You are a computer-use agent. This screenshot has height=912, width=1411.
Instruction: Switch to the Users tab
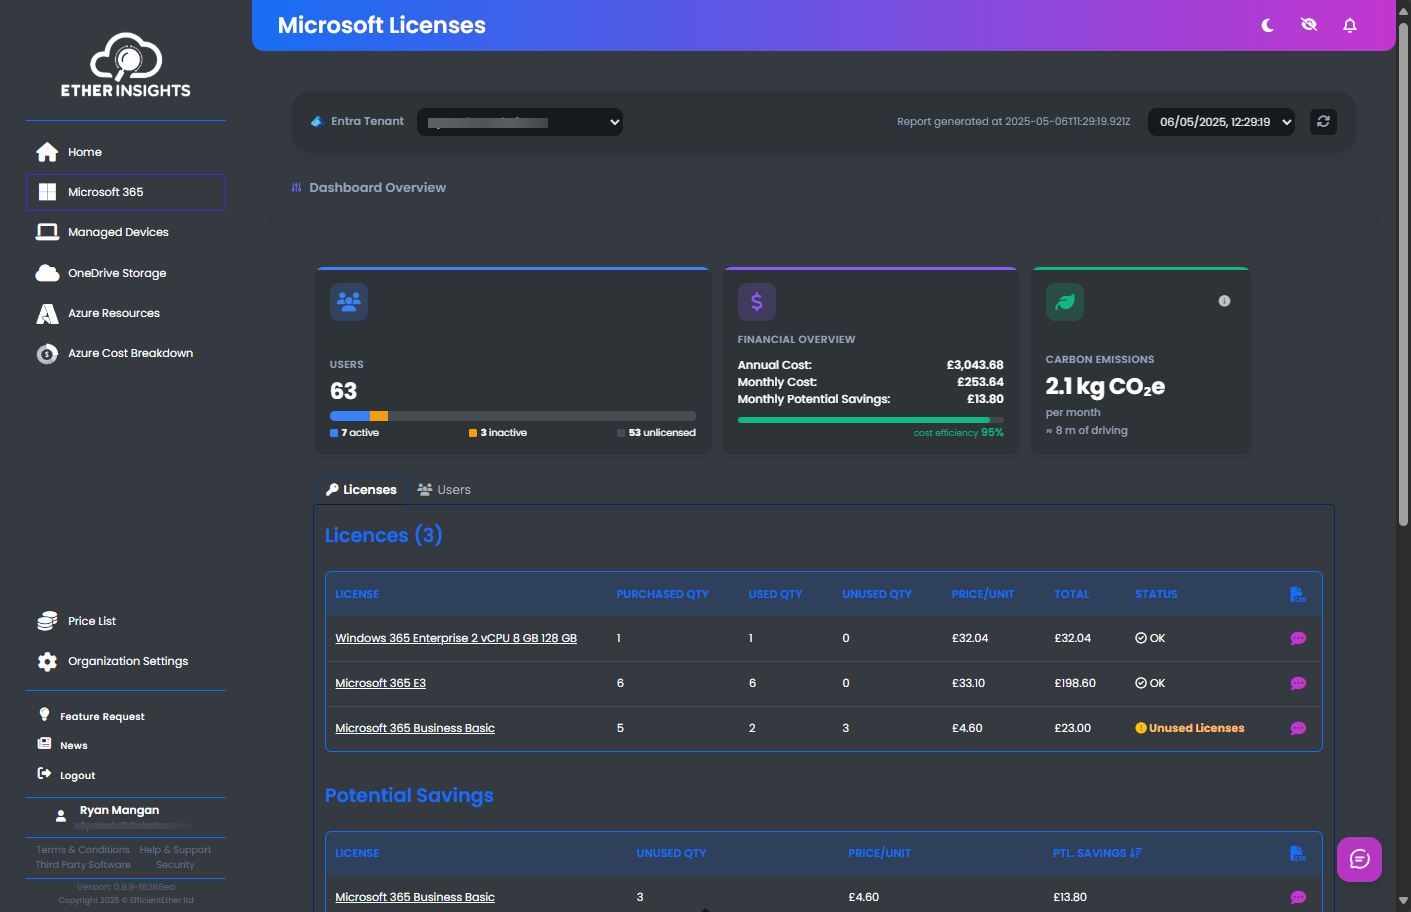coord(444,490)
